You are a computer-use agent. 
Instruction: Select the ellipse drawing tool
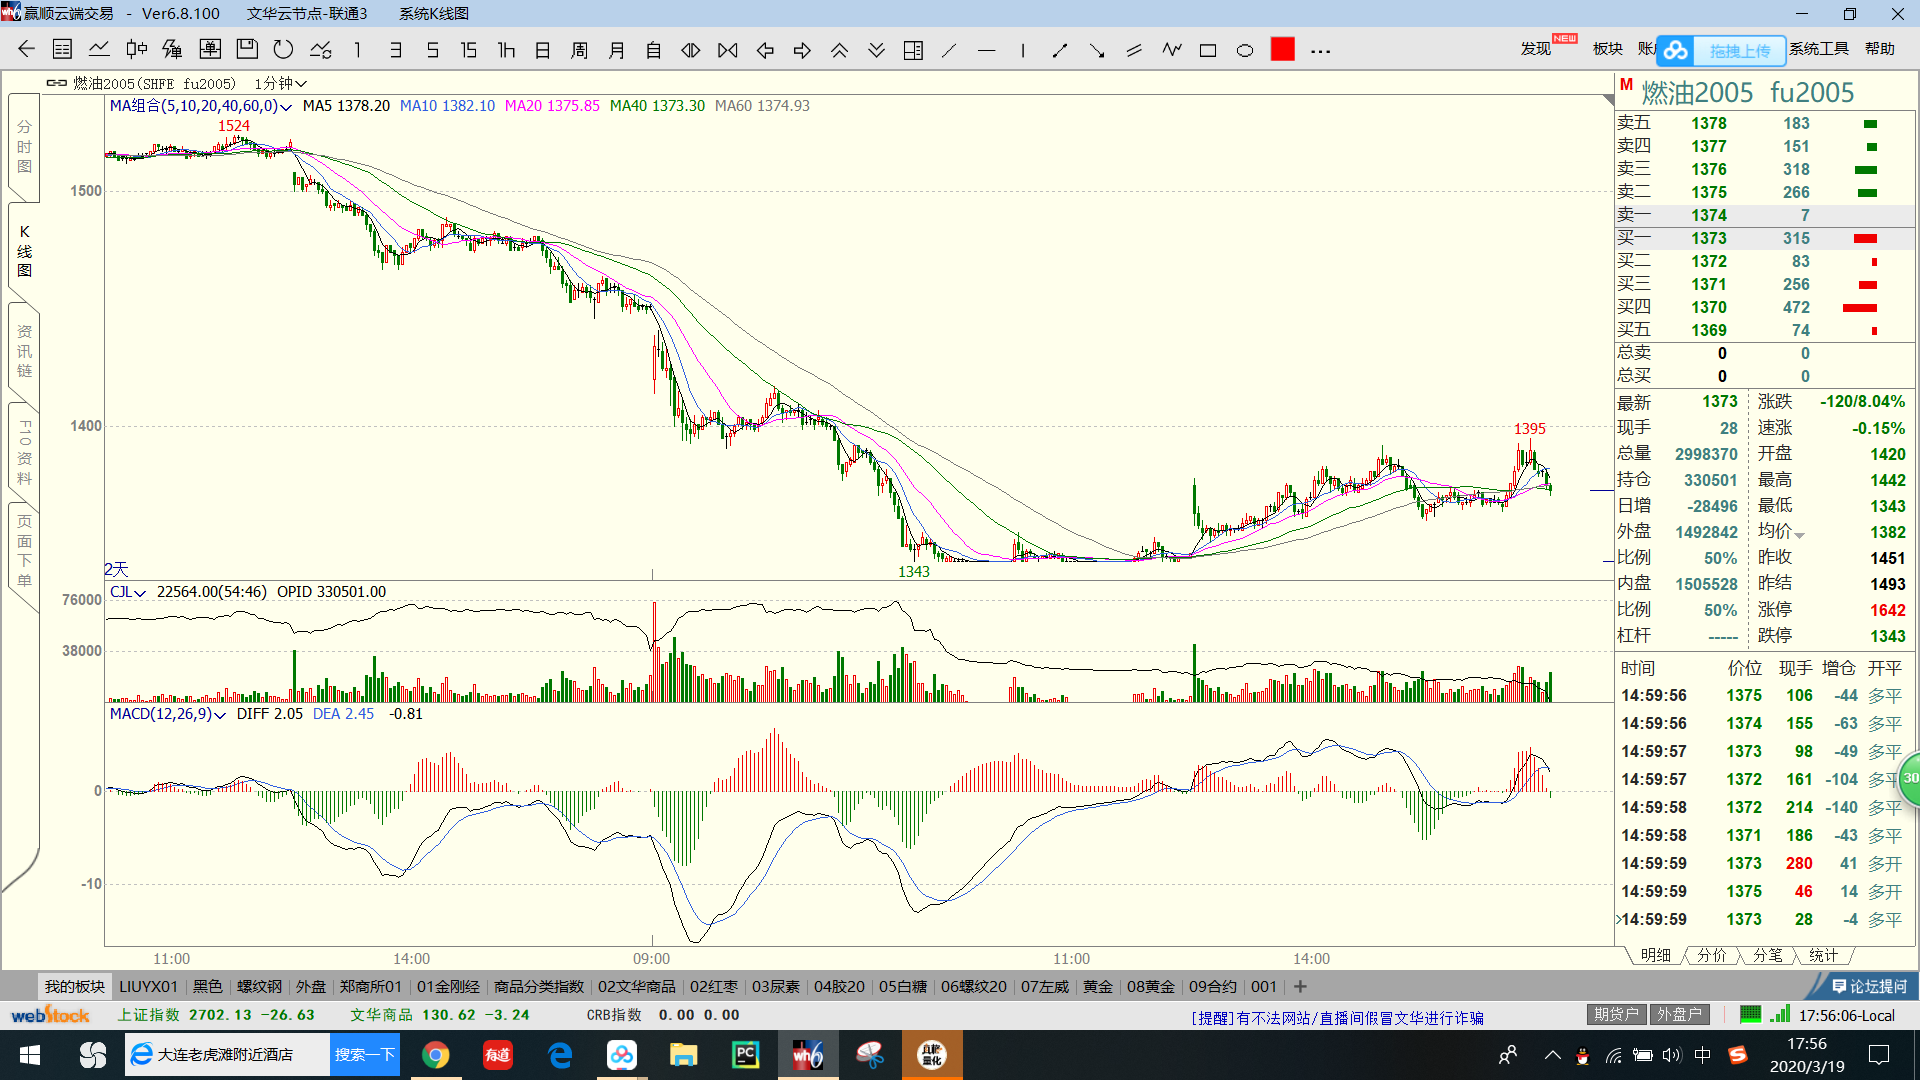(1245, 50)
